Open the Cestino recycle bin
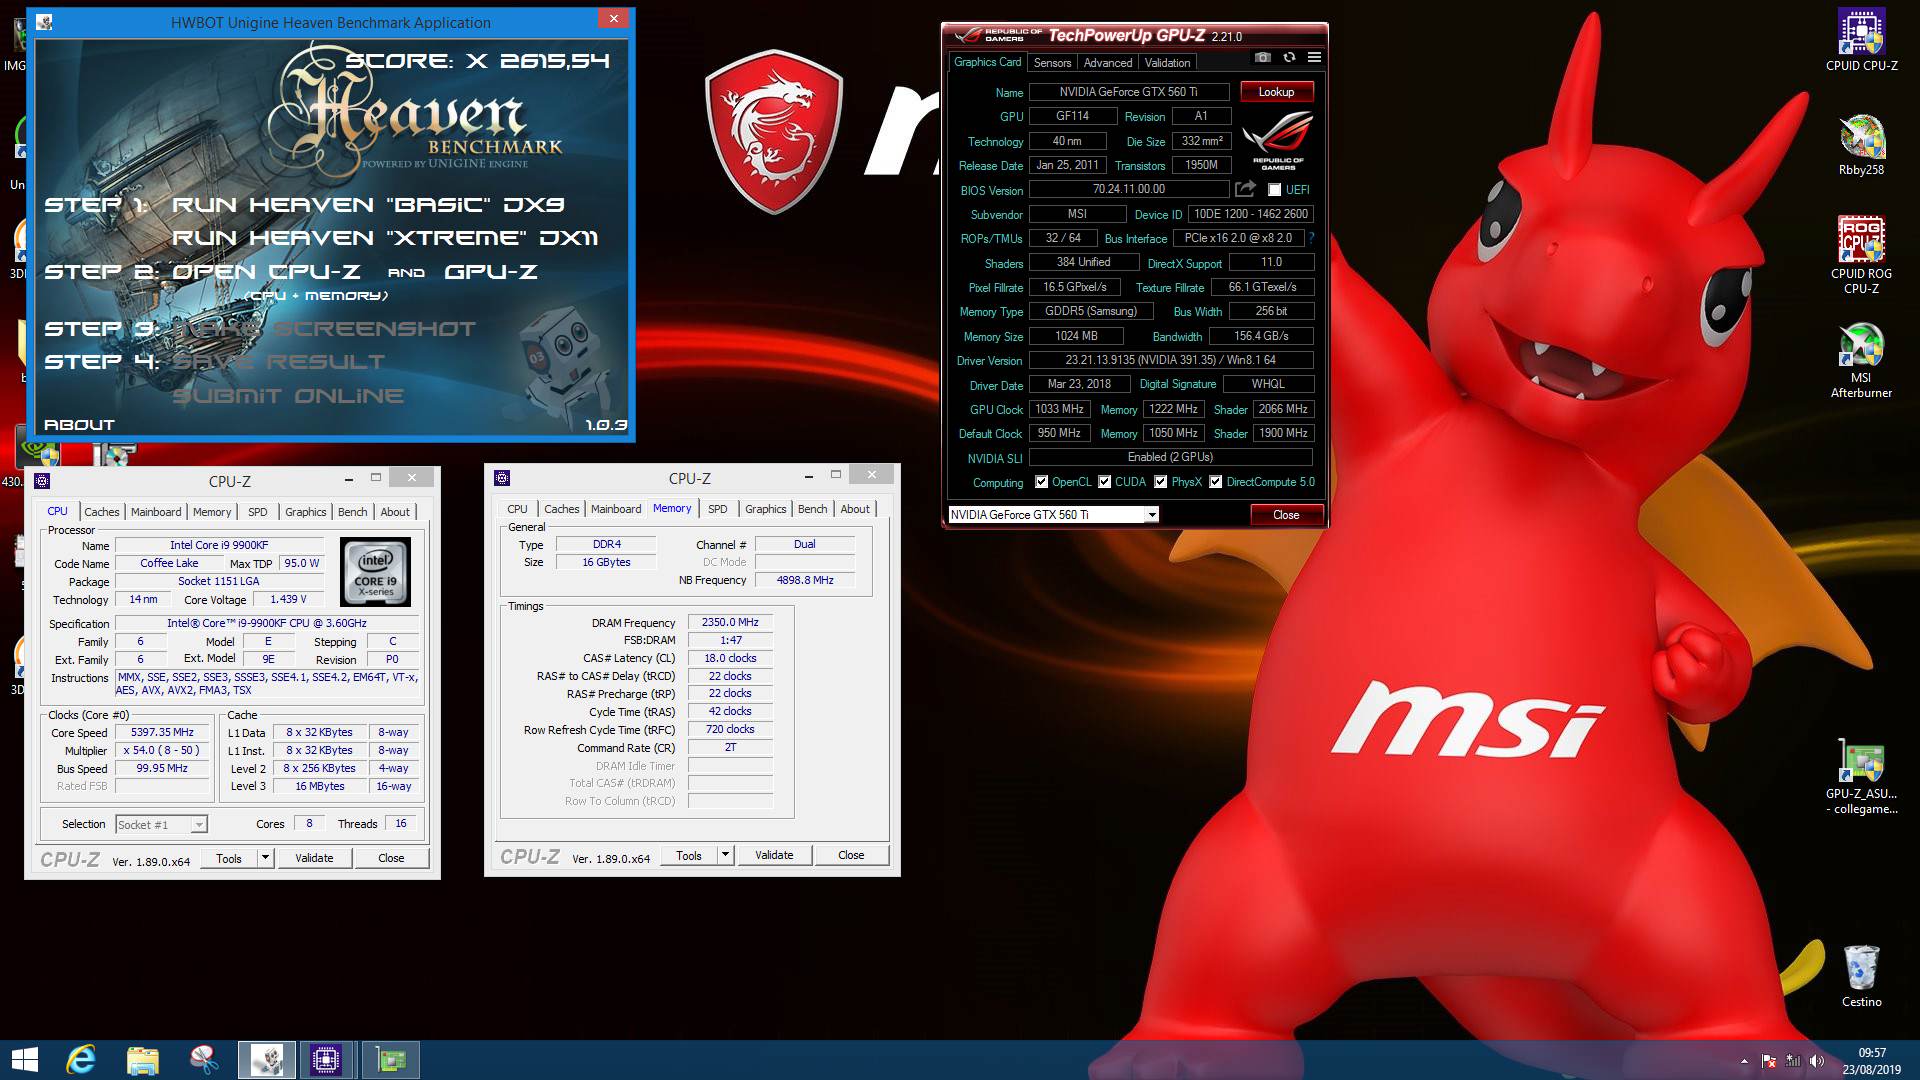 click(1861, 975)
